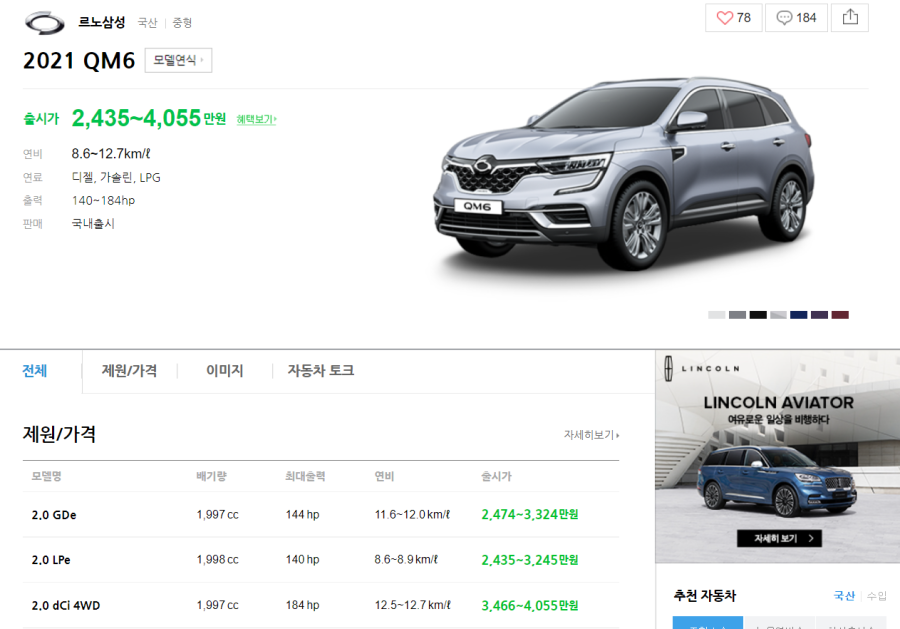900x629 pixels.
Task: Open the 184 comments speech bubble
Action: pos(796,18)
